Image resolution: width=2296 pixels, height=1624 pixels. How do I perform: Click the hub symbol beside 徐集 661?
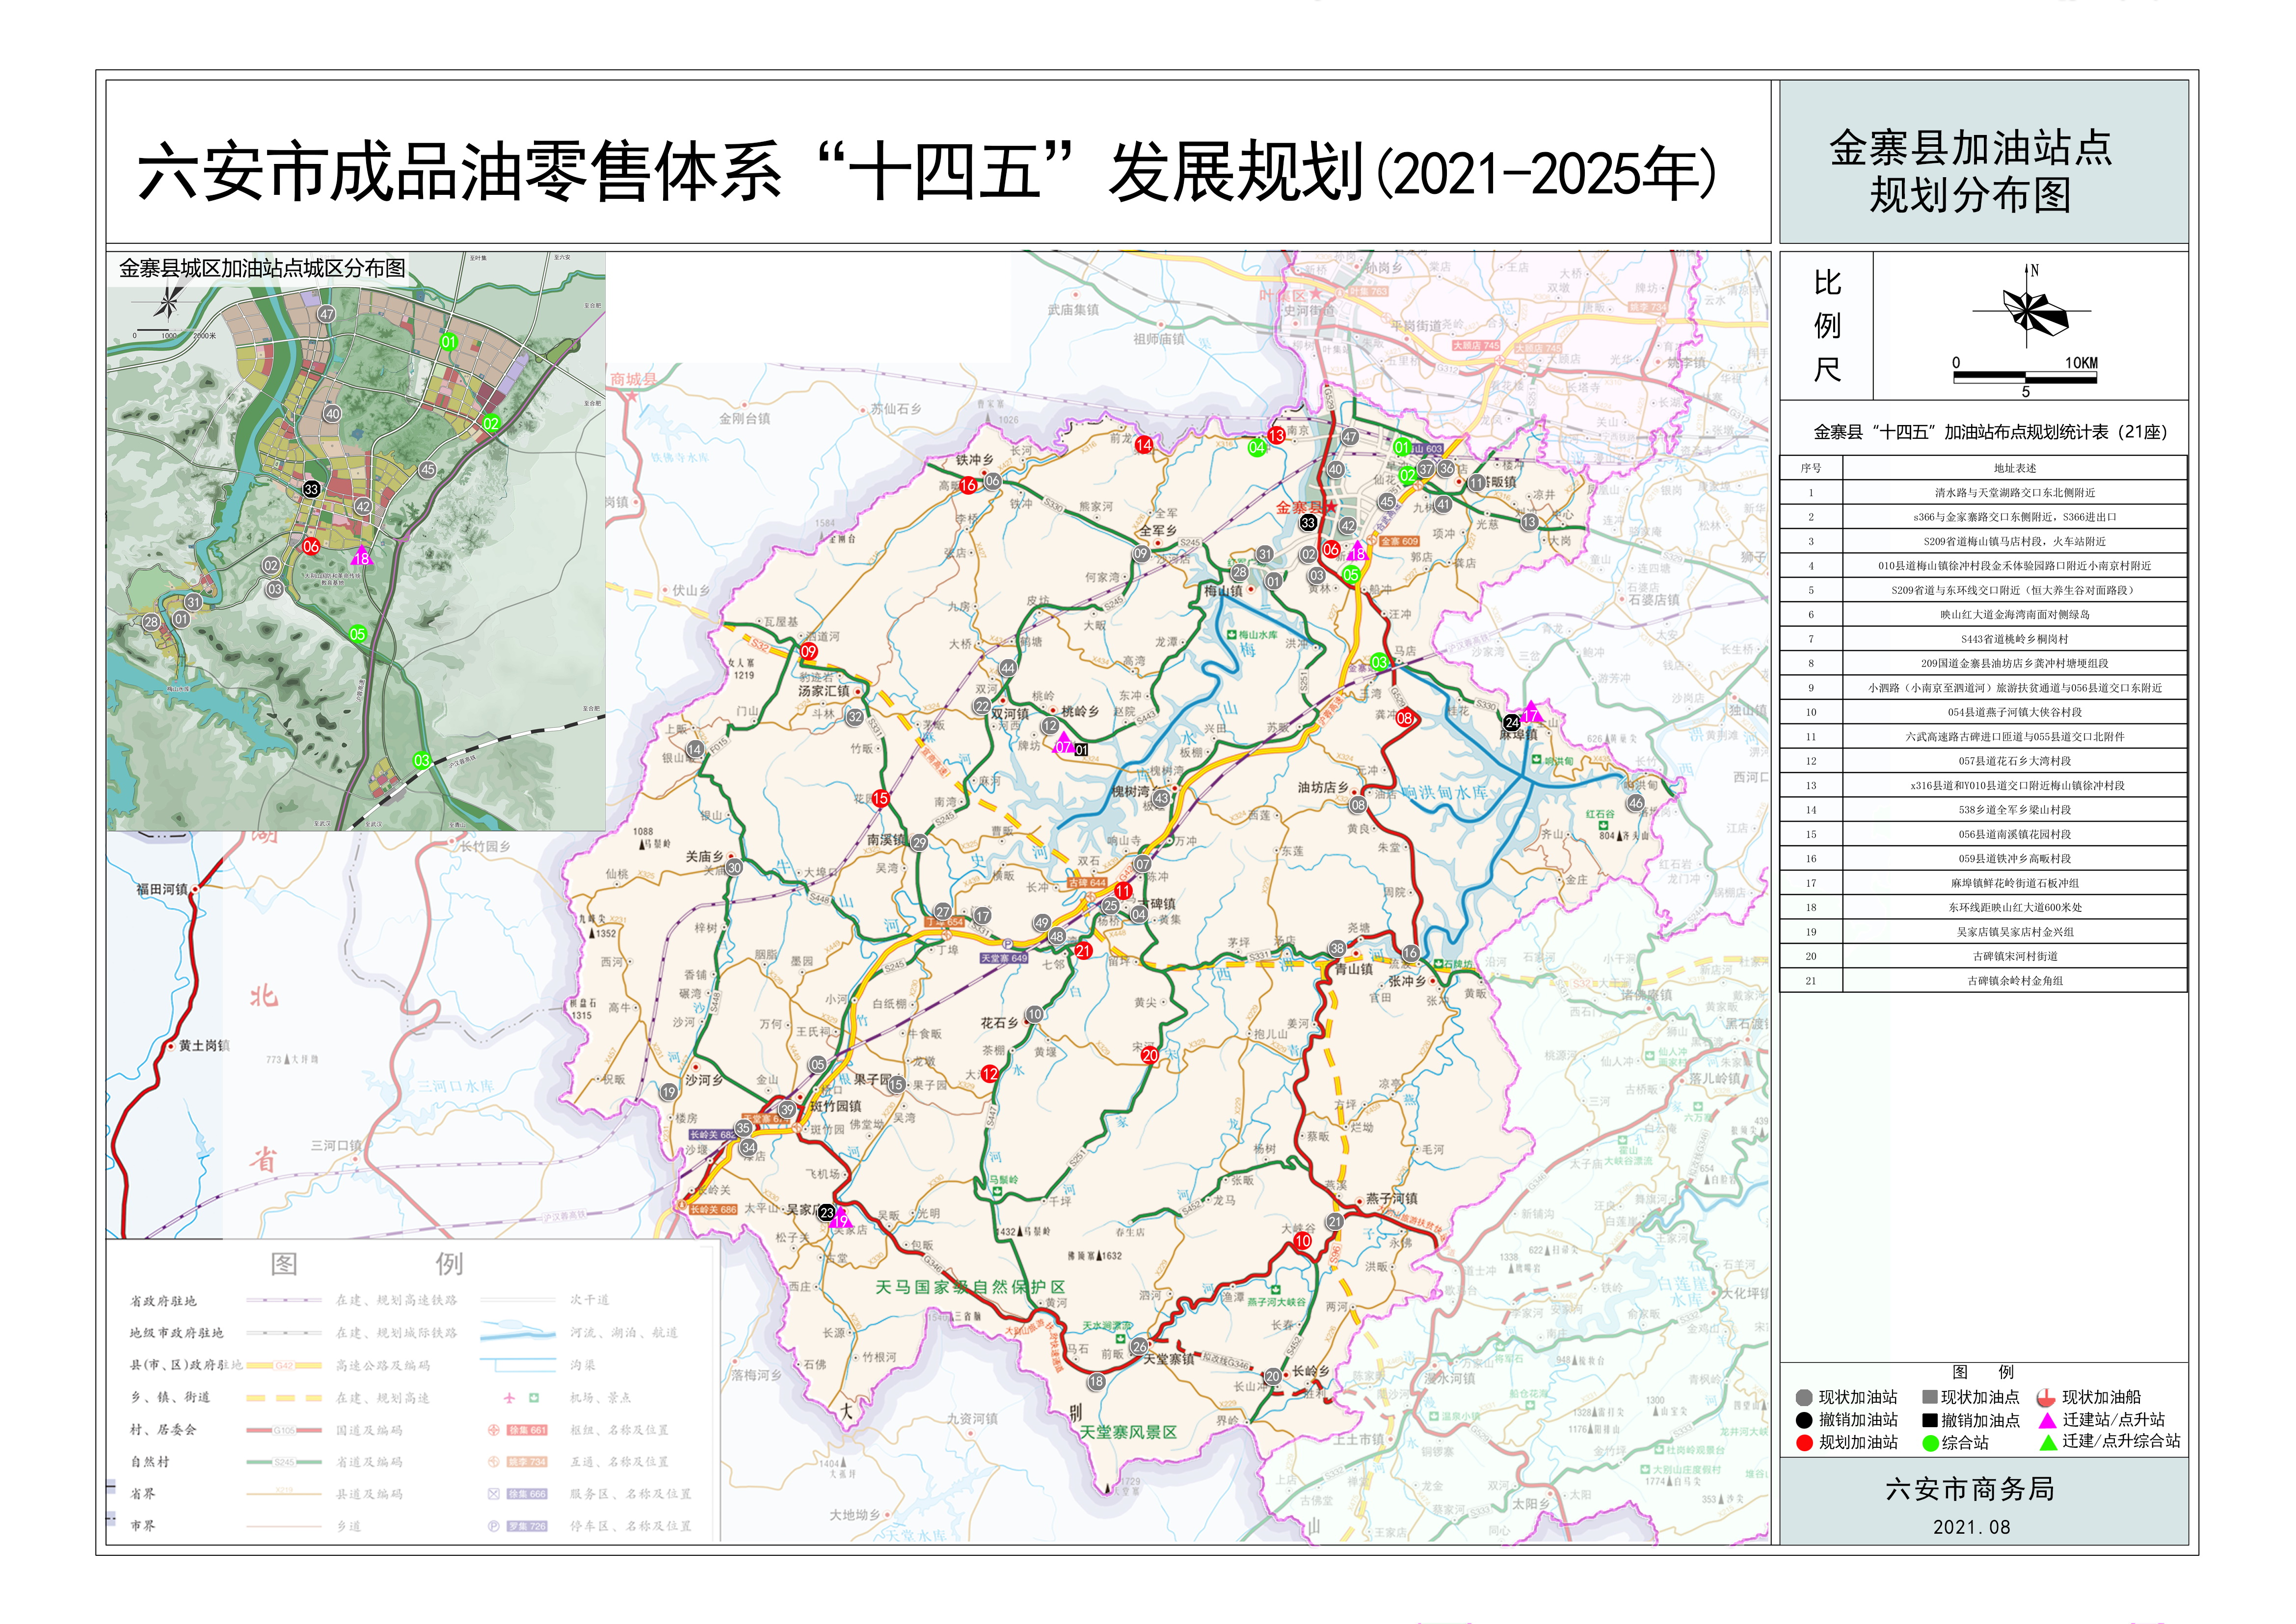494,1429
